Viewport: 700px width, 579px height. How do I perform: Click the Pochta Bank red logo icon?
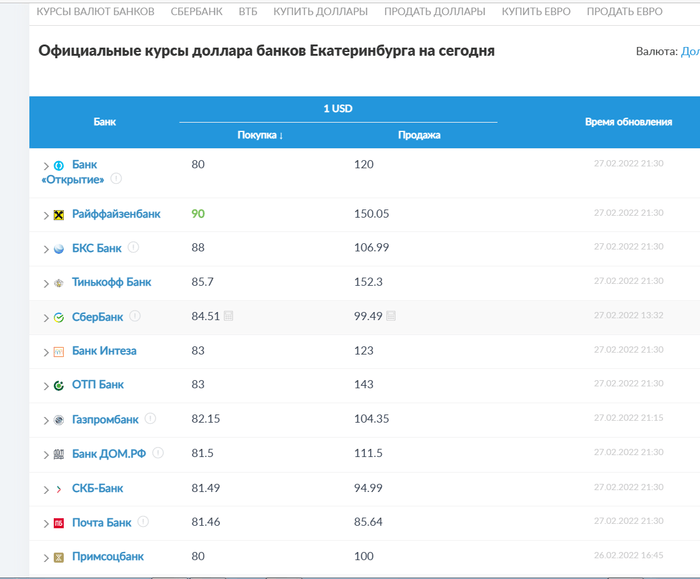coord(58,523)
